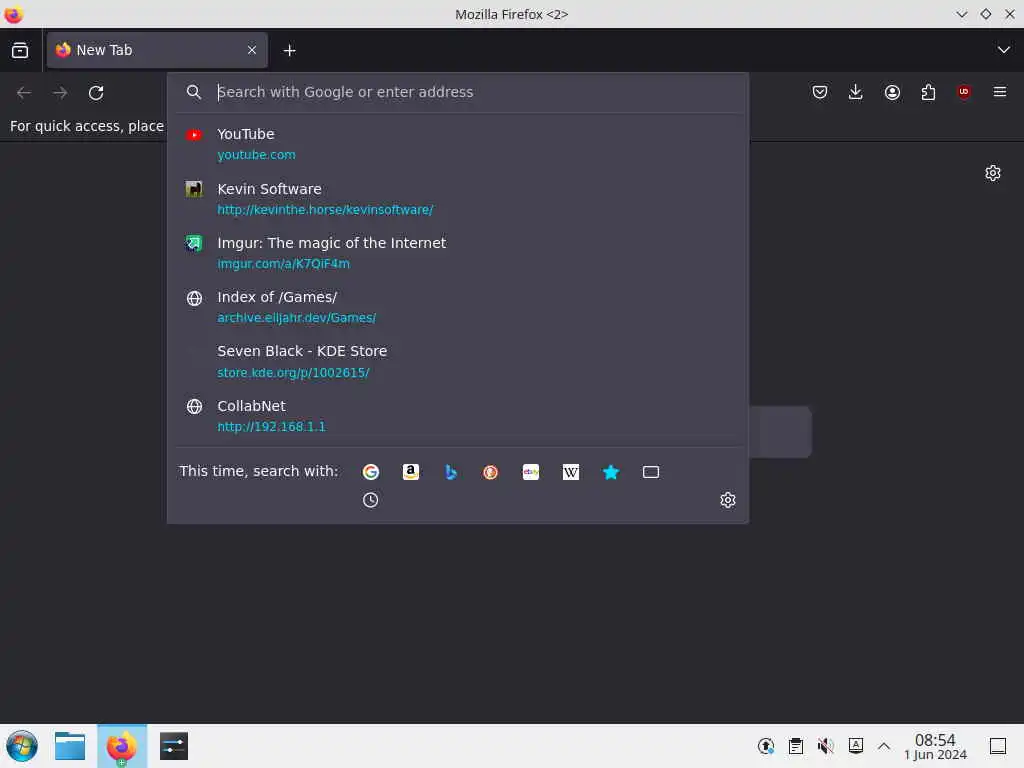1024x768 pixels.
Task: Click the search magnifier icon in address bar
Action: (193, 92)
